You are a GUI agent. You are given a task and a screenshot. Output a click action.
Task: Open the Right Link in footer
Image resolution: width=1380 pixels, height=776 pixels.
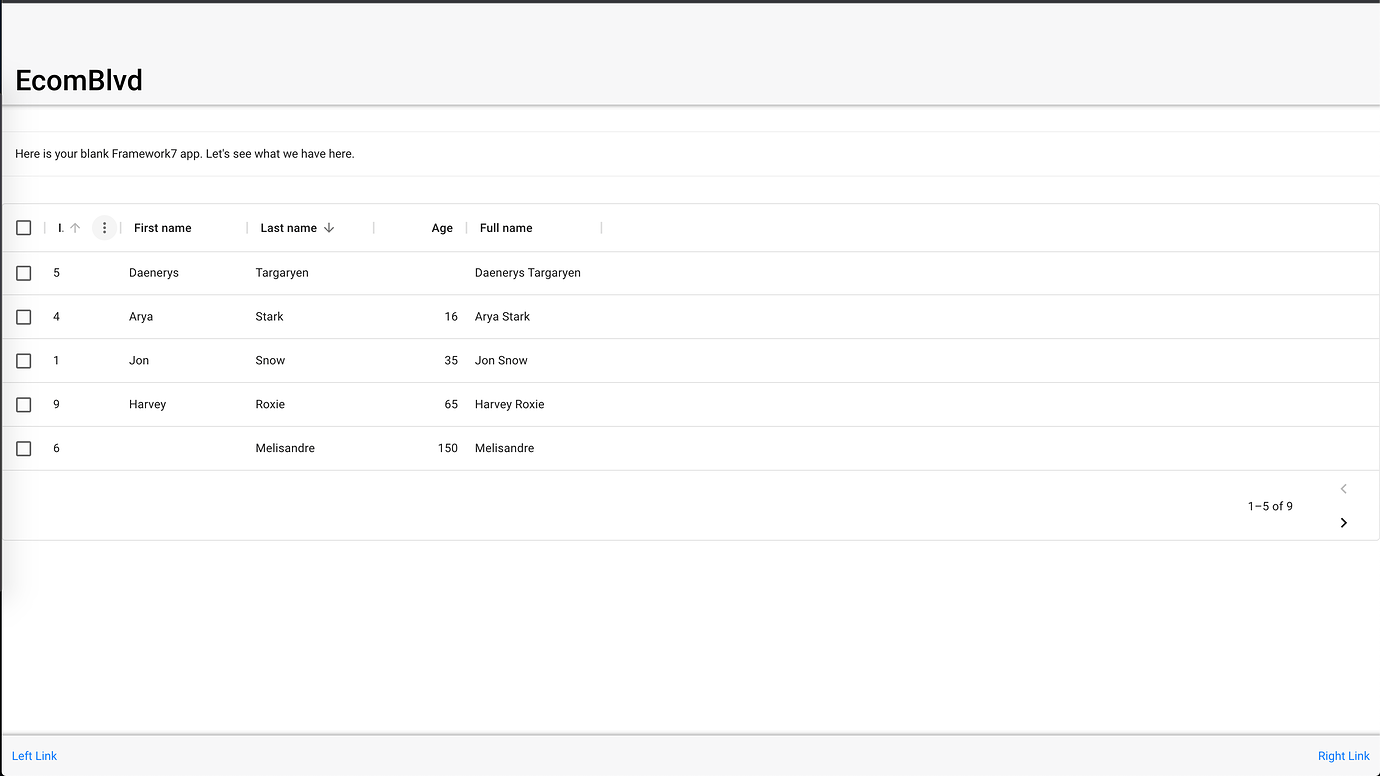1343,756
